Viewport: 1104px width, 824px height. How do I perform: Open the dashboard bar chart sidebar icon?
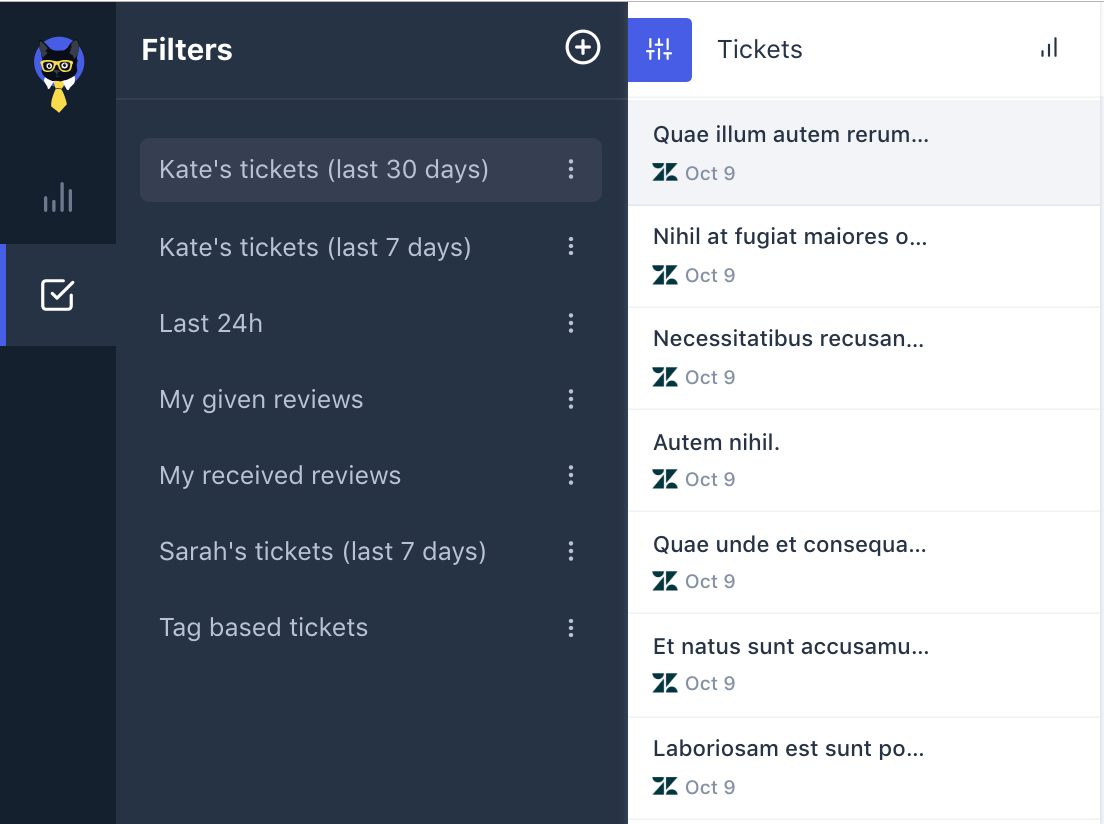(x=58, y=197)
